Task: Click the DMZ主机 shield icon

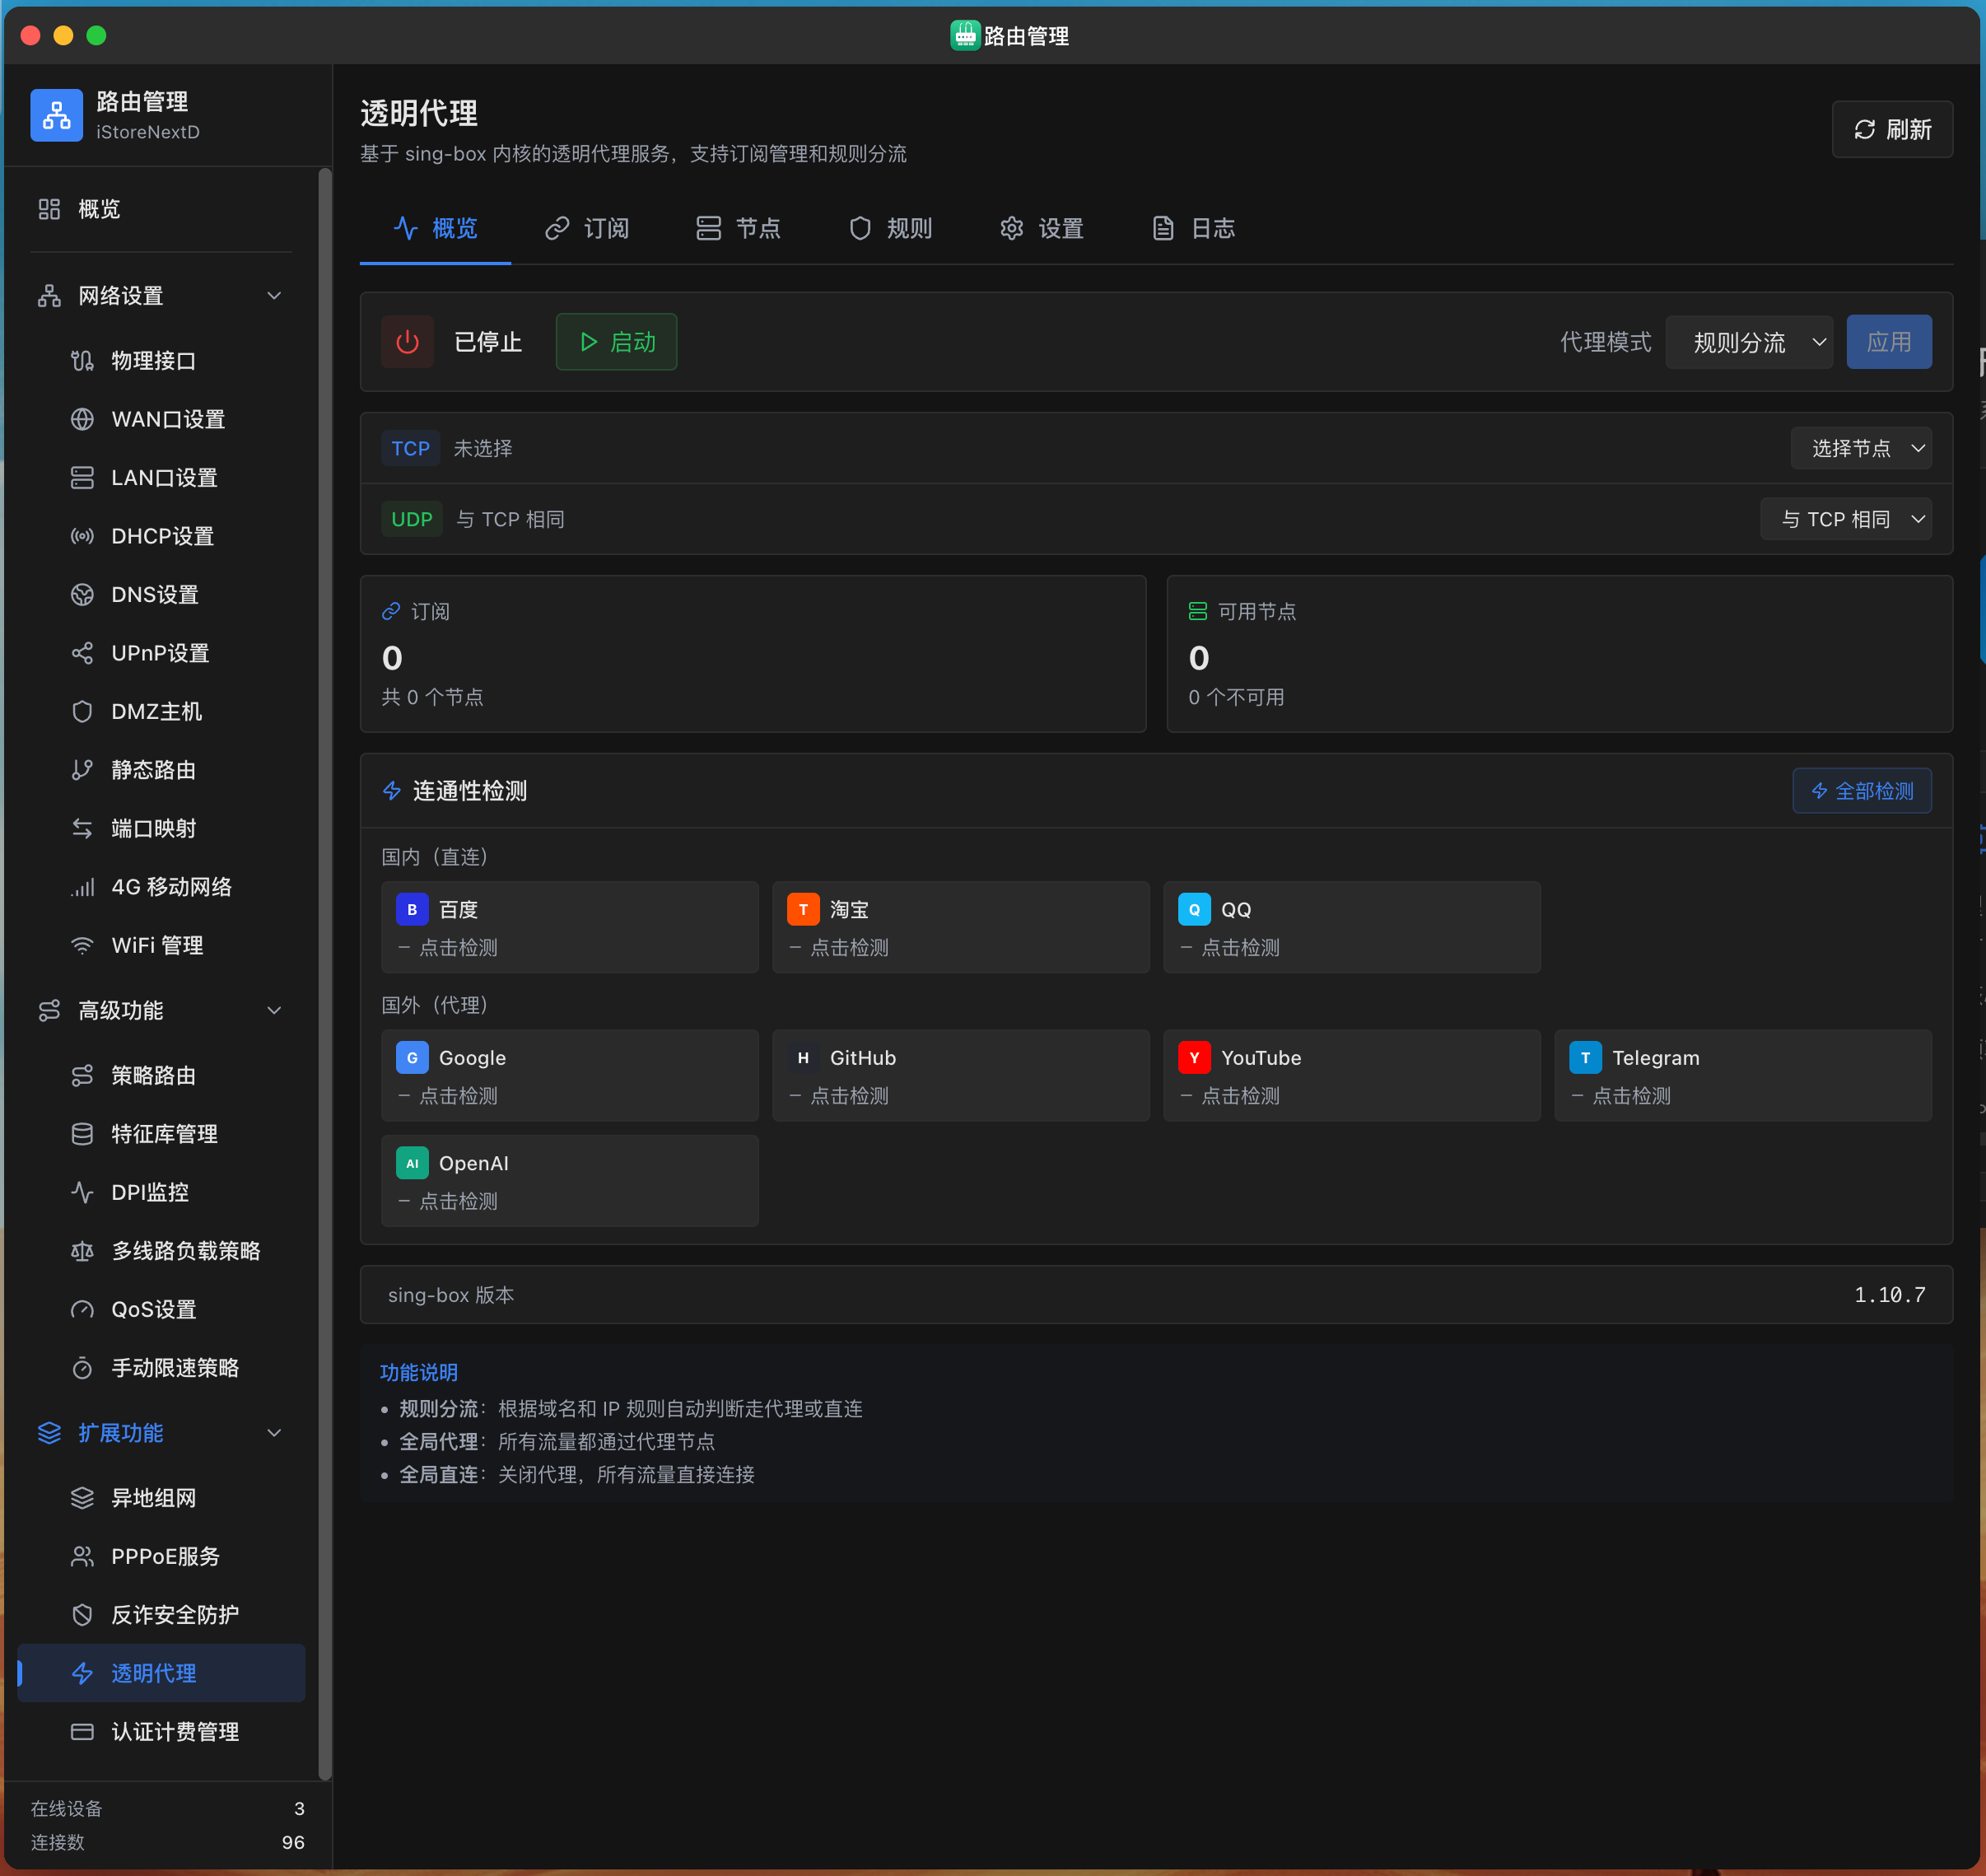Action: coord(82,712)
